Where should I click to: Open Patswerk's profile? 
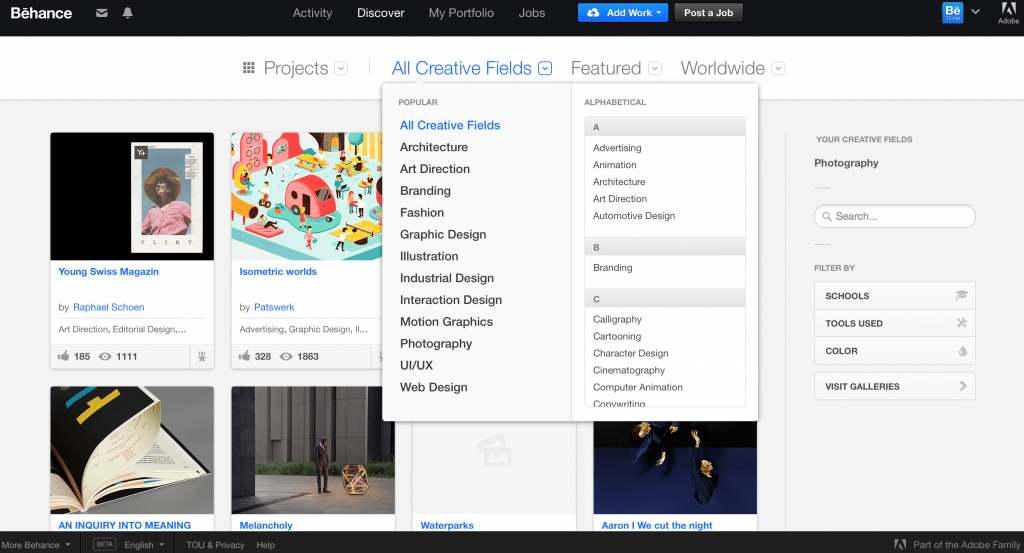click(x=274, y=307)
